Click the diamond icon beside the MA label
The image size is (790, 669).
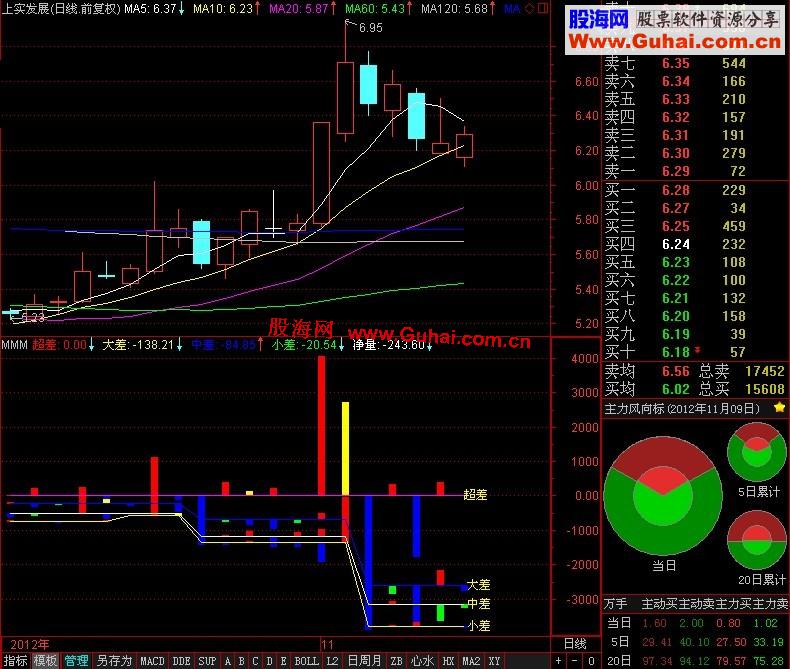(x=530, y=9)
